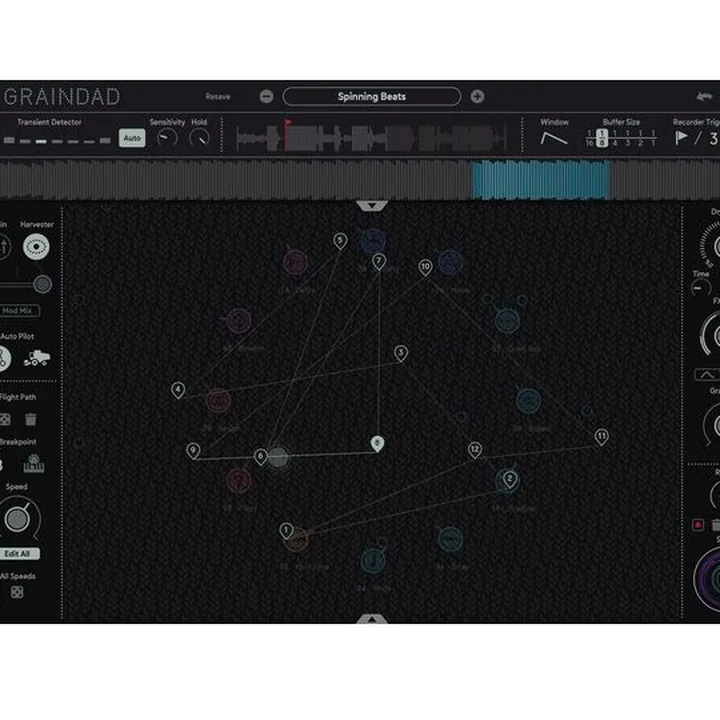Viewport: 720px width, 720px height.
Task: Select flight path breakpoint 9
Action: [x=193, y=451]
